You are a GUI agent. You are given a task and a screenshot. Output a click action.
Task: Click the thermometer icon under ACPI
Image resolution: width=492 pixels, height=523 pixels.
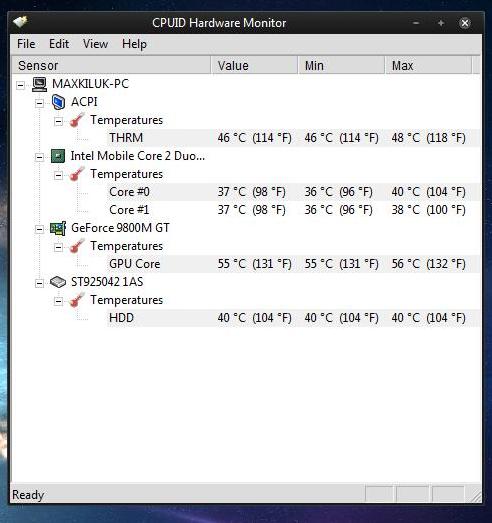(77, 120)
